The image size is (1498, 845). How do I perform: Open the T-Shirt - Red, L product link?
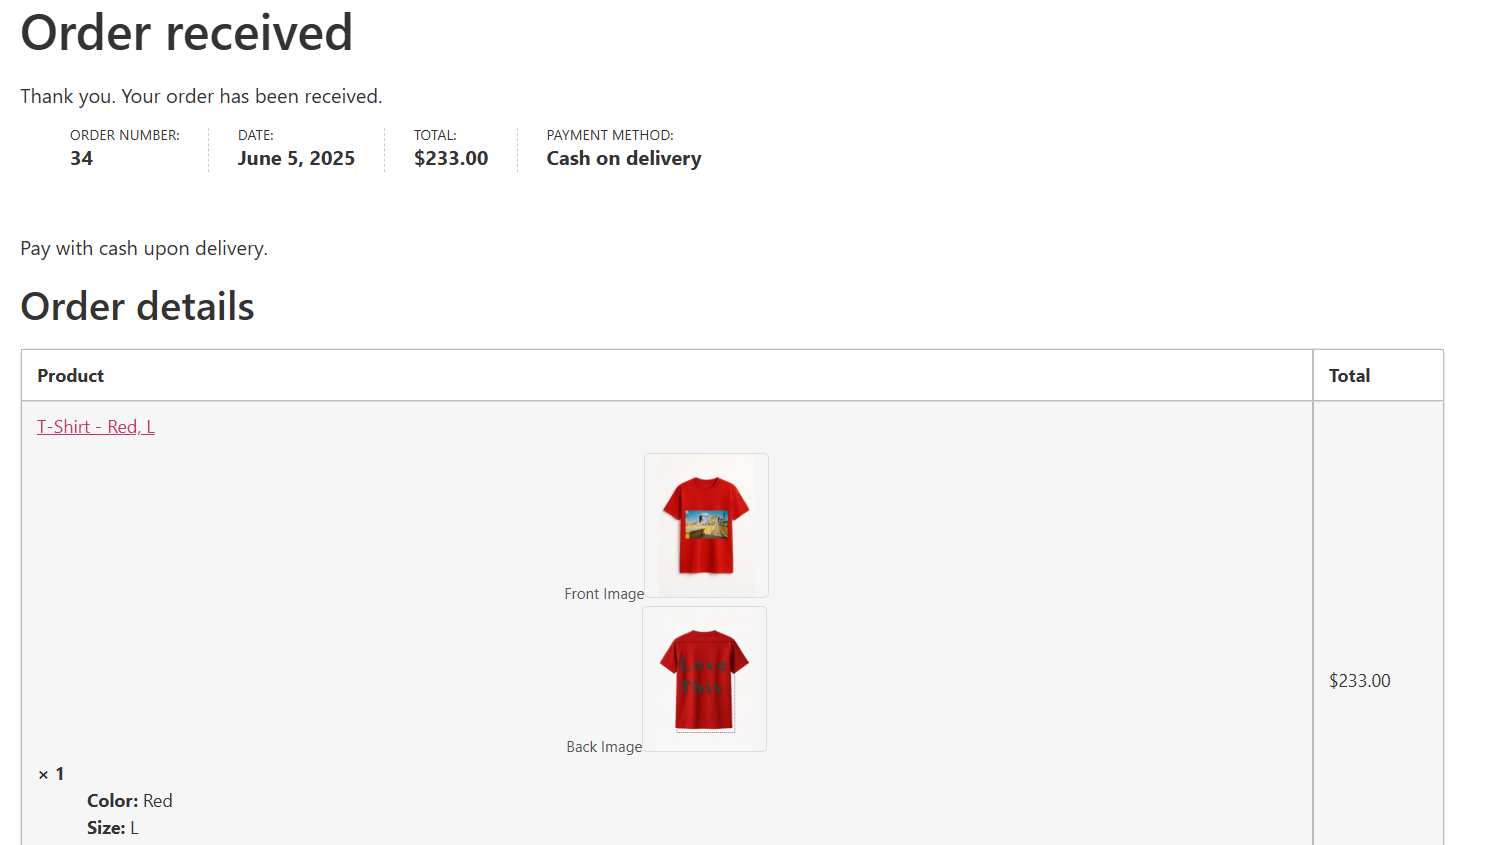96,427
